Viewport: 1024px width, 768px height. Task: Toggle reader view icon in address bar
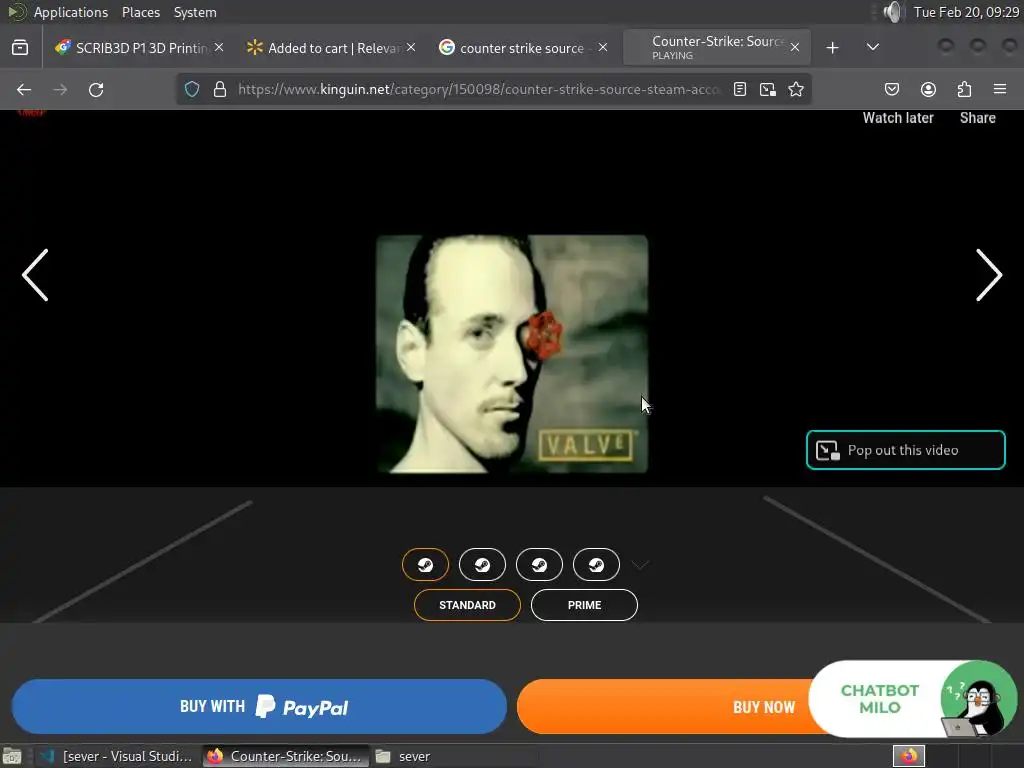pyautogui.click(x=739, y=89)
